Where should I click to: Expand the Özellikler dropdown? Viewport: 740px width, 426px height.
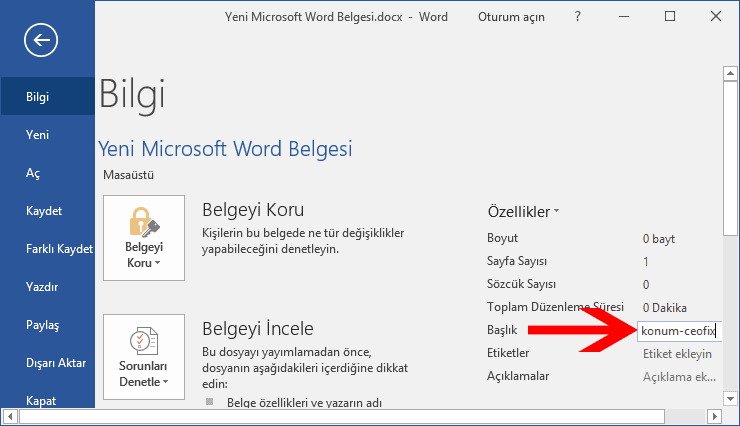tap(523, 212)
